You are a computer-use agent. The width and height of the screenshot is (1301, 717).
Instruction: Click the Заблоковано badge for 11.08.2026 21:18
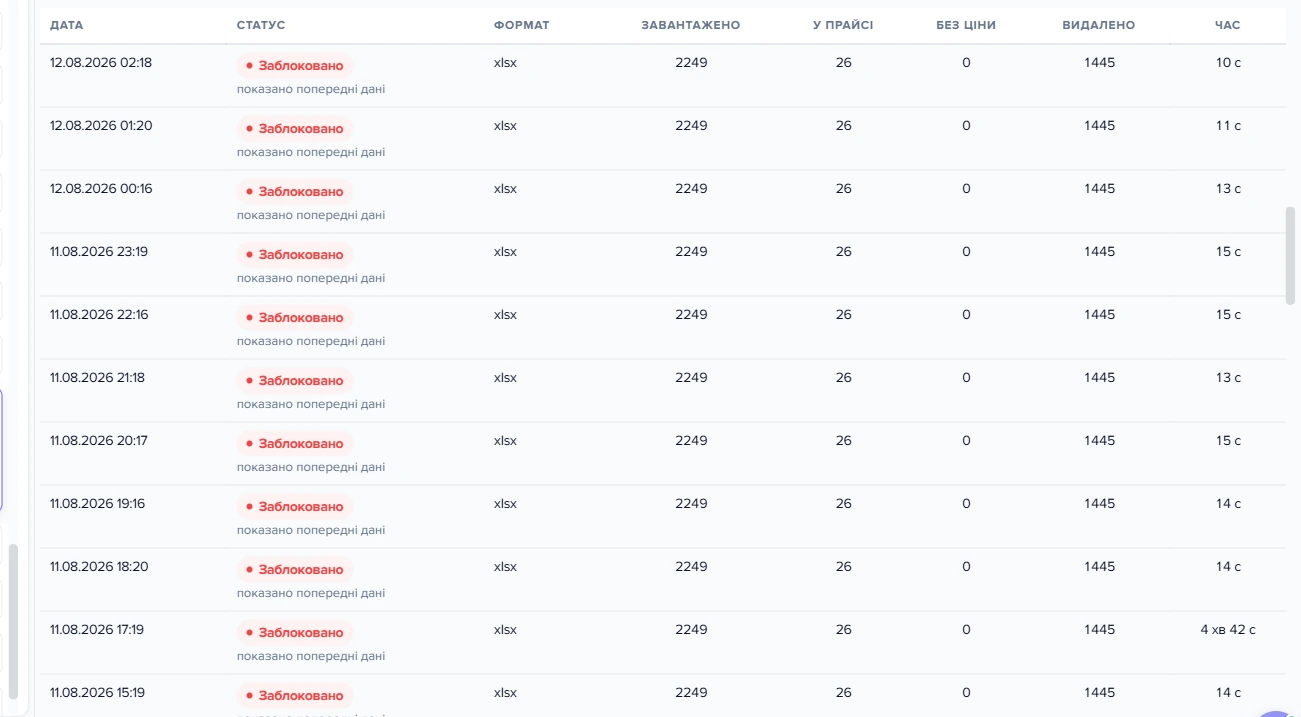pyautogui.click(x=295, y=381)
